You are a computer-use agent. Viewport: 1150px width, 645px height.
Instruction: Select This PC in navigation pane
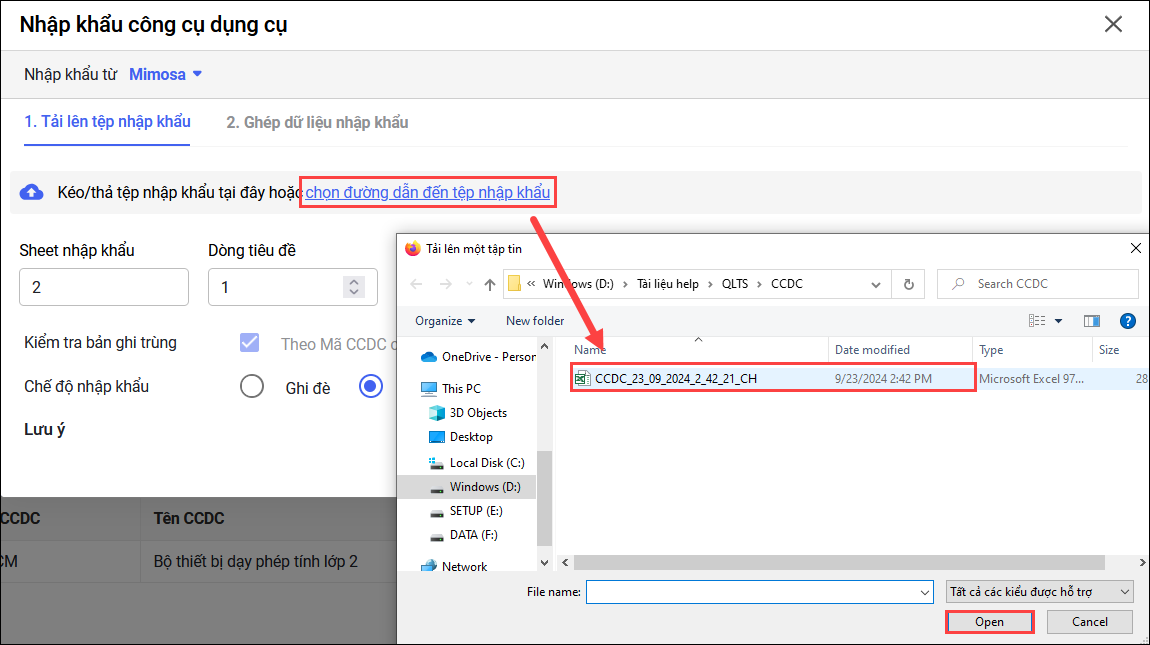451,388
